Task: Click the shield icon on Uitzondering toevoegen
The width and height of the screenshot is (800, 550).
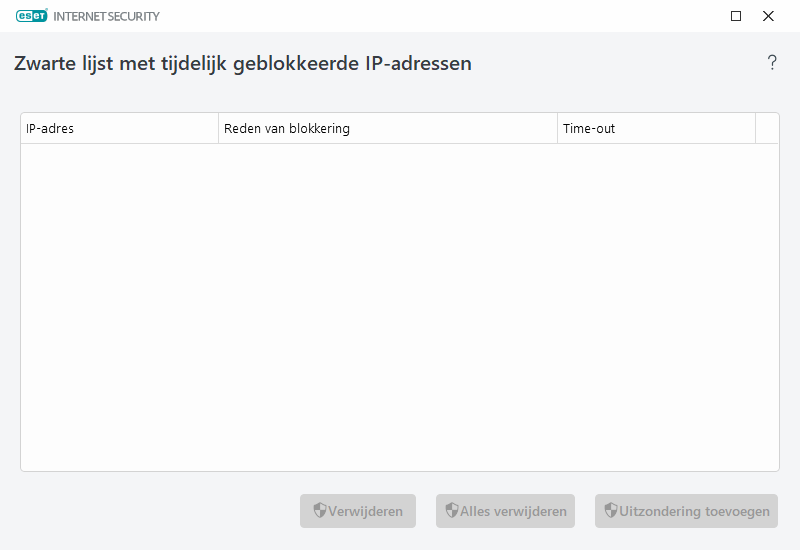Action: (x=610, y=511)
